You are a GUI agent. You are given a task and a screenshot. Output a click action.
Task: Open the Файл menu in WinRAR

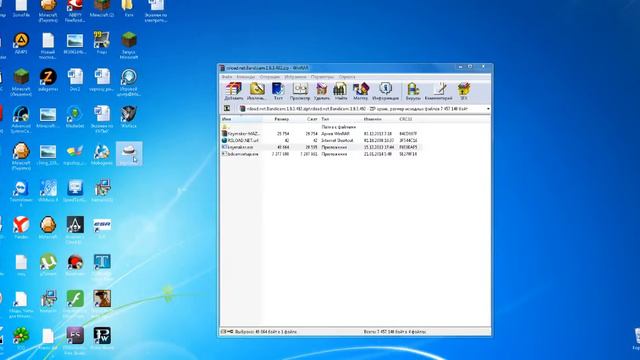tap(227, 77)
